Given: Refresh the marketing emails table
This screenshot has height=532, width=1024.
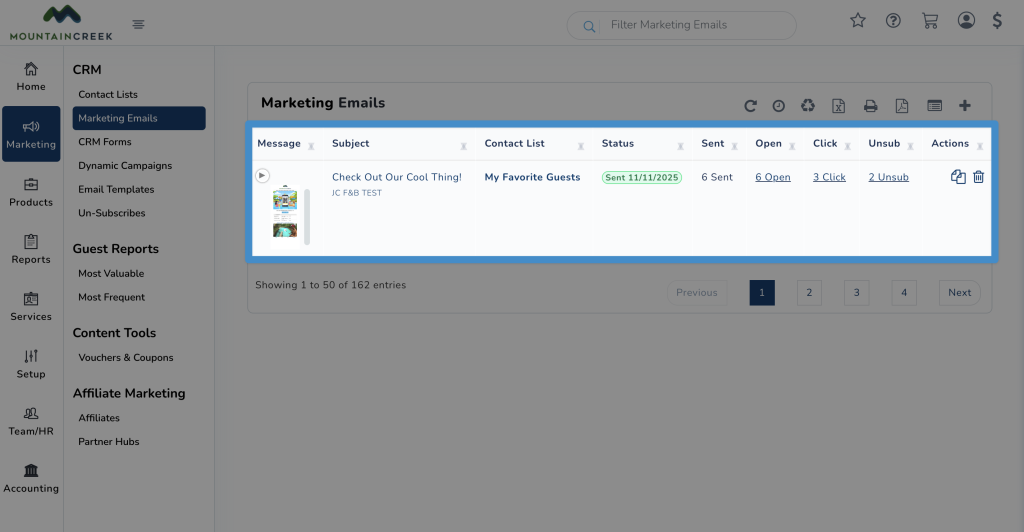Looking at the screenshot, I should 750,106.
